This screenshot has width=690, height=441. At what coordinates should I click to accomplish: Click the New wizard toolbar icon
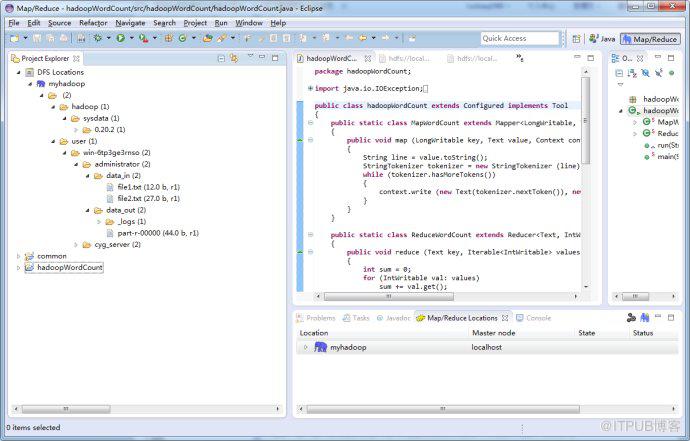click(x=15, y=39)
